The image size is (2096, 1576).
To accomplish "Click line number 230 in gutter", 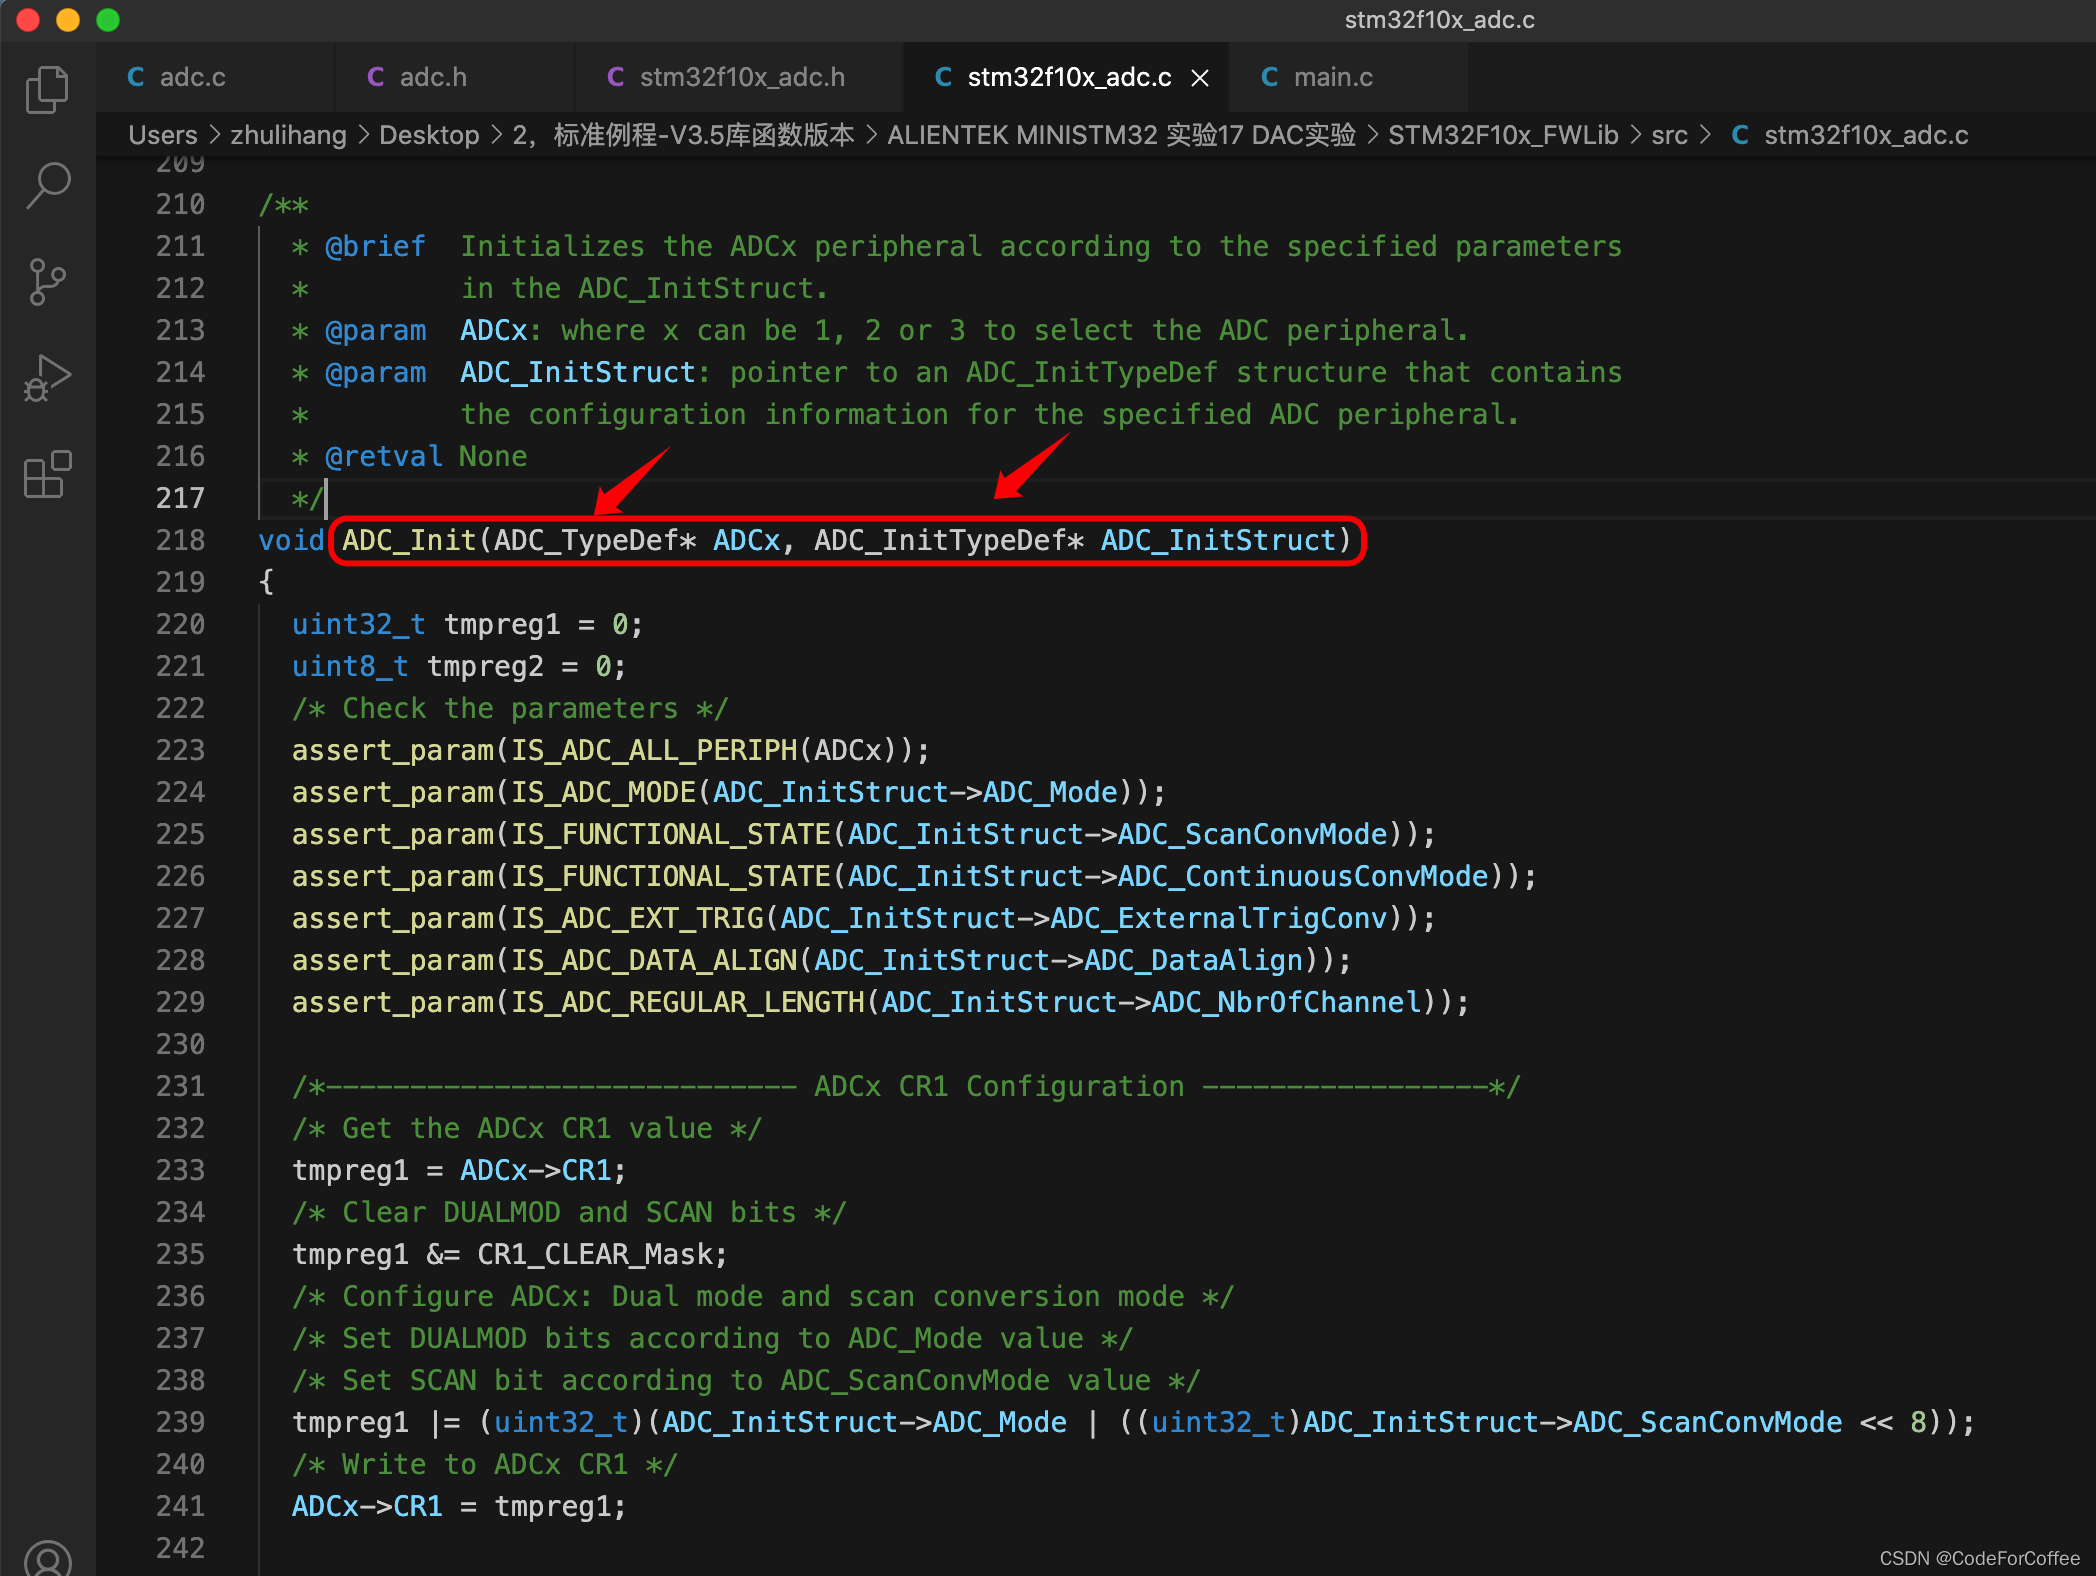I will point(180,1044).
